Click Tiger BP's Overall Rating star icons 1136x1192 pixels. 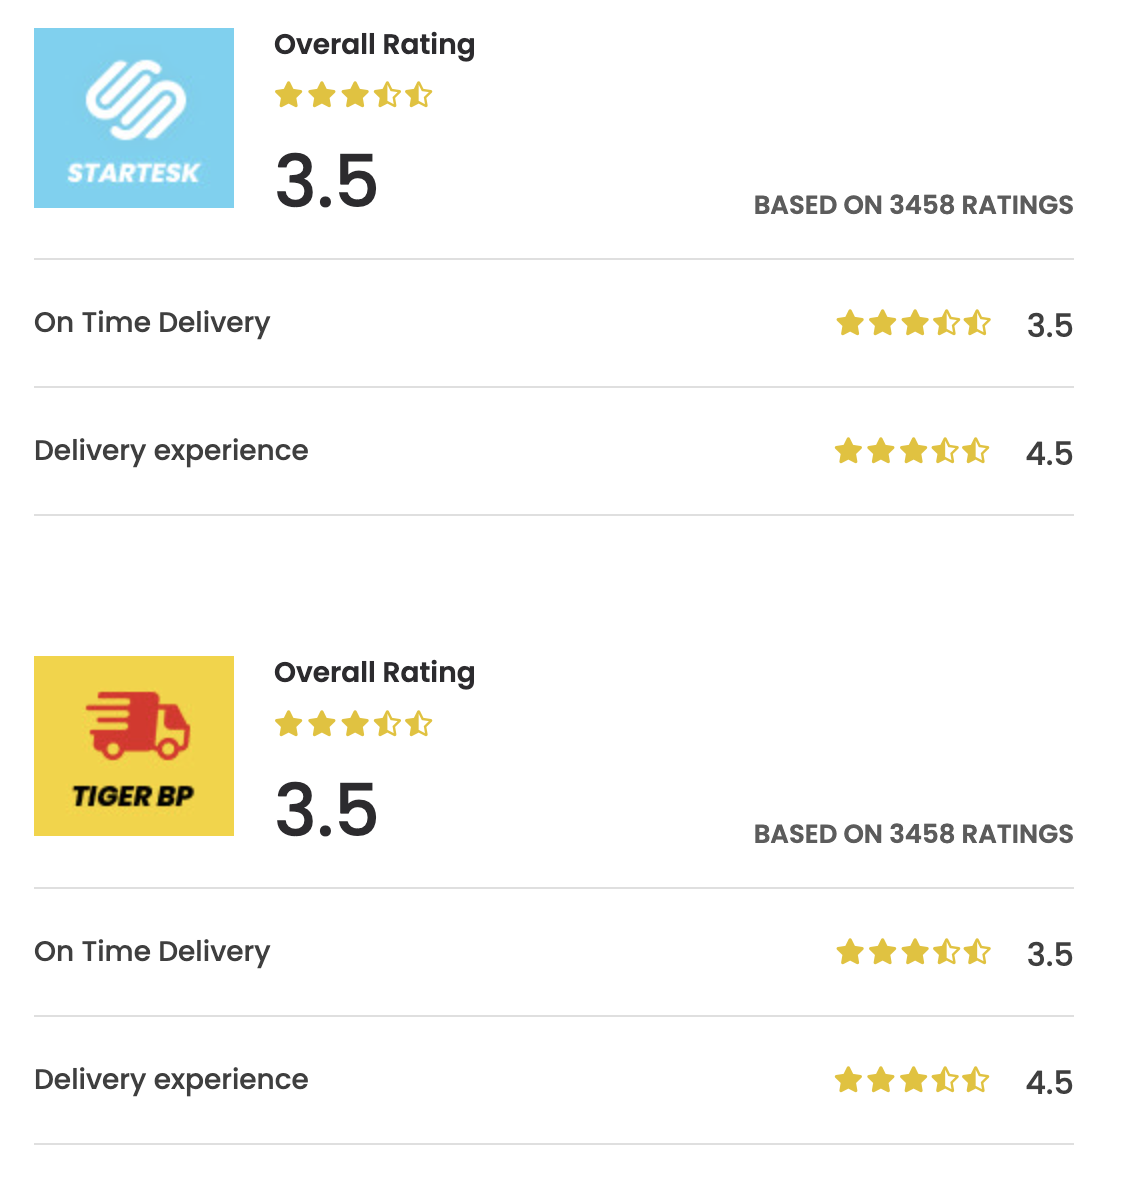[x=353, y=724]
